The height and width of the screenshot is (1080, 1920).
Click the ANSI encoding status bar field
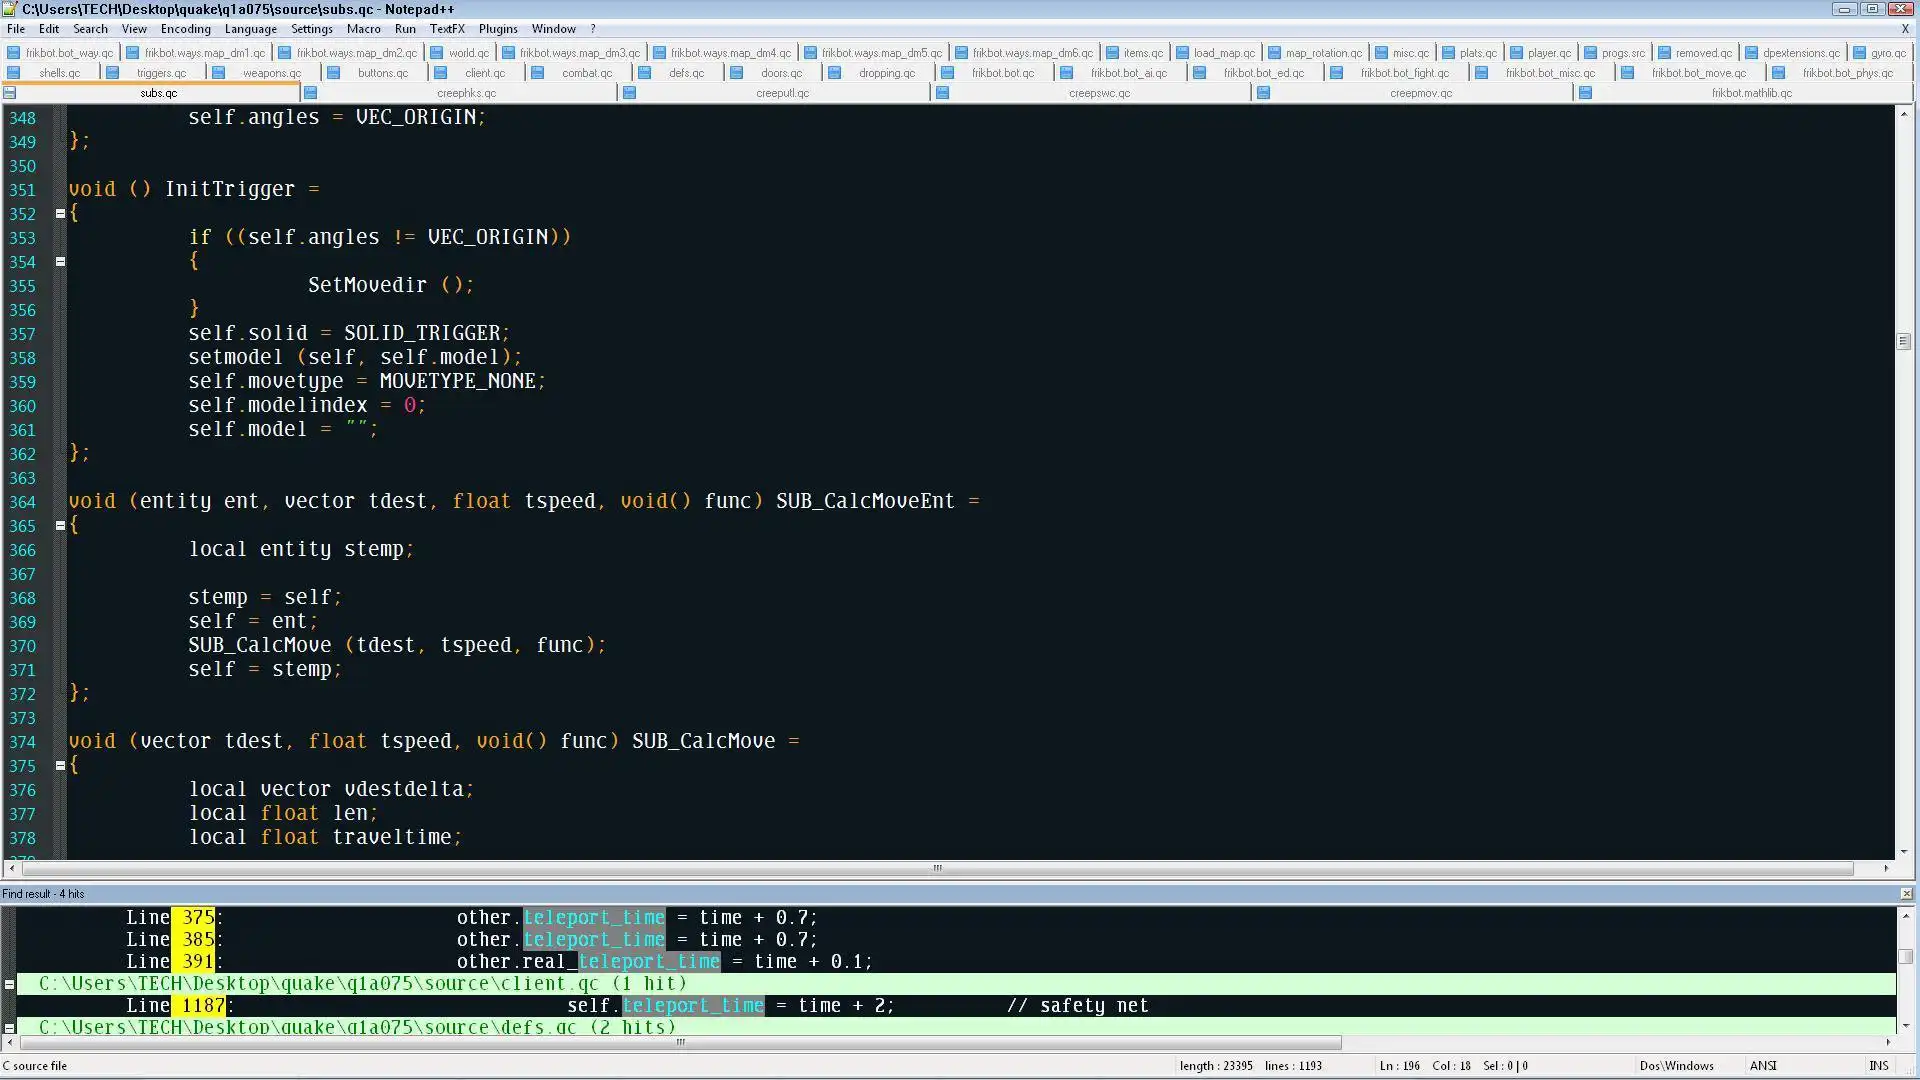pos(1762,1066)
